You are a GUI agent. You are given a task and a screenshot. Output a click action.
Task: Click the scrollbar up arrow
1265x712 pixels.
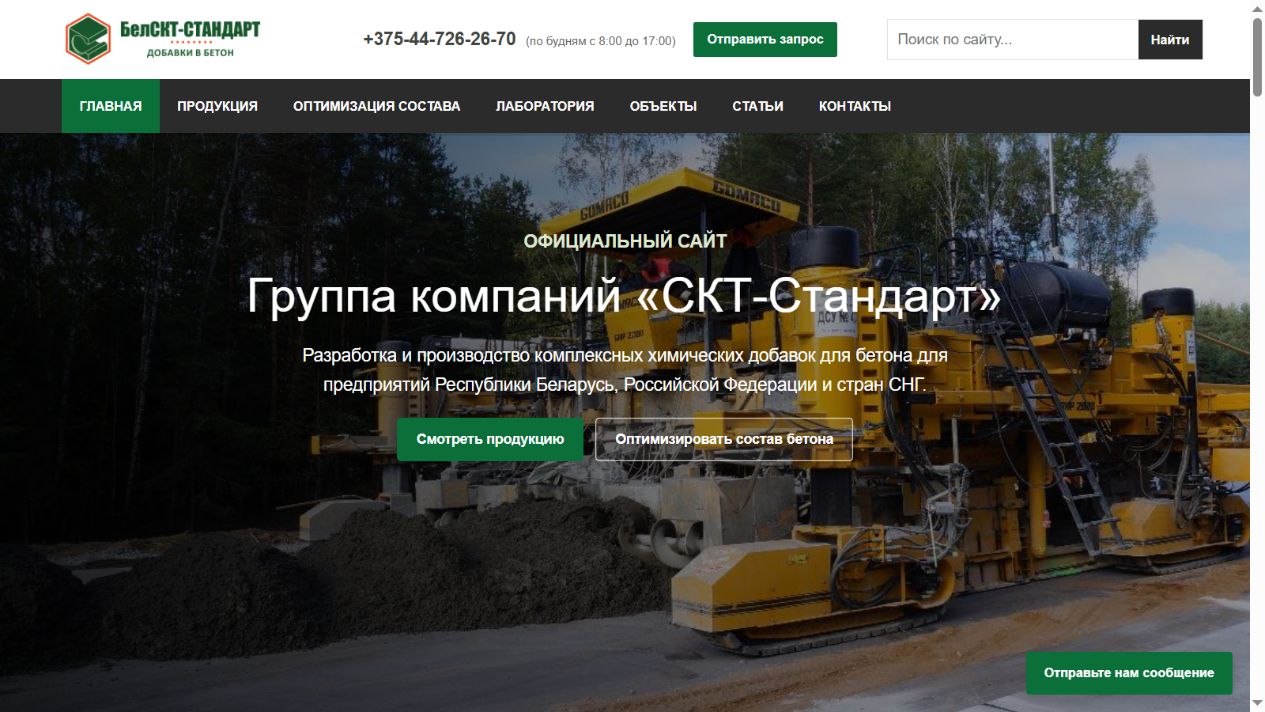(1257, 8)
